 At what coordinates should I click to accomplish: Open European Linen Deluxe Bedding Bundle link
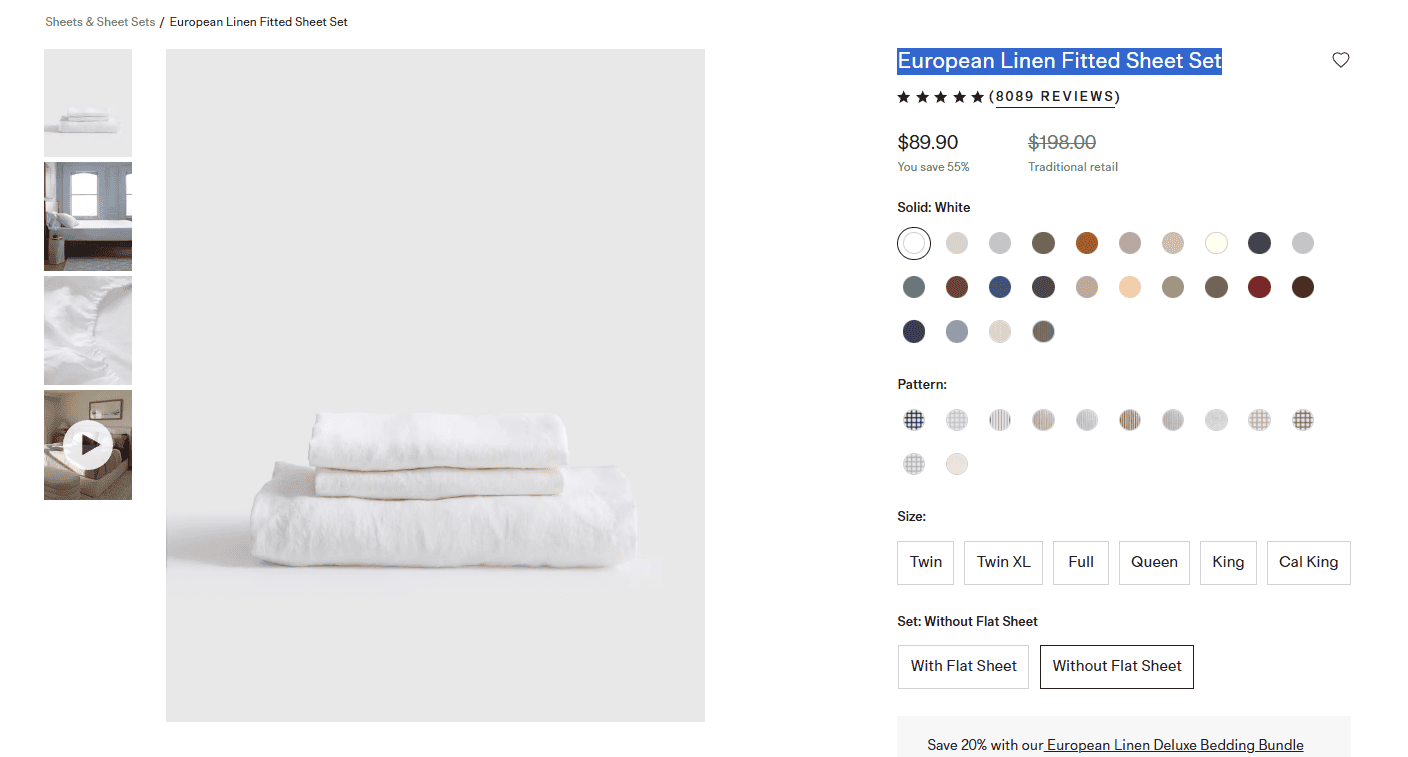click(x=1175, y=745)
